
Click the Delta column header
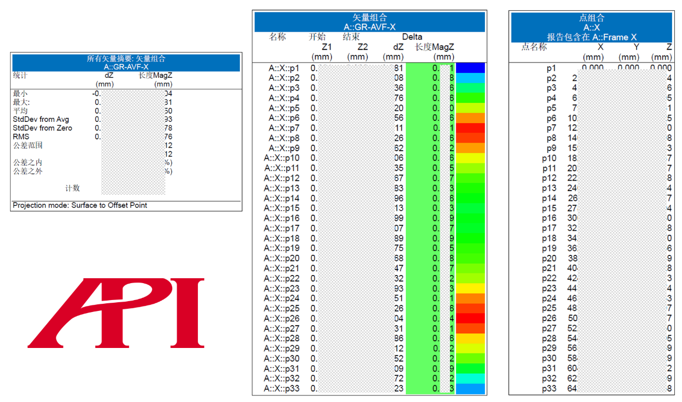412,37
